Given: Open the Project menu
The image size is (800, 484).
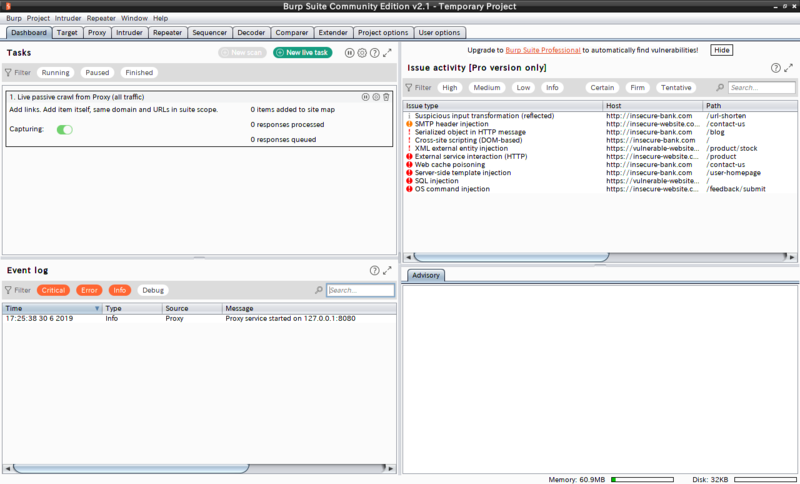Looking at the screenshot, I should pyautogui.click(x=38, y=18).
